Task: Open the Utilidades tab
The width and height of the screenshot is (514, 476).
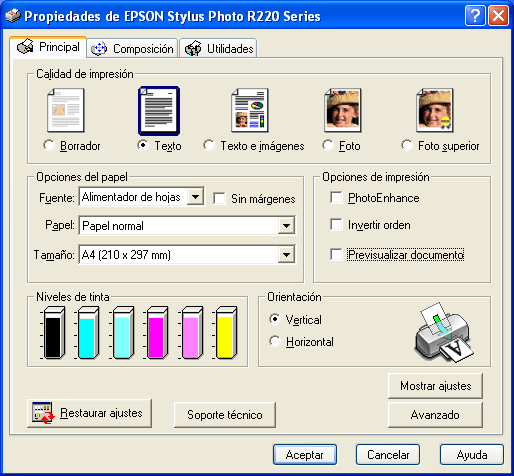Action: 218,49
